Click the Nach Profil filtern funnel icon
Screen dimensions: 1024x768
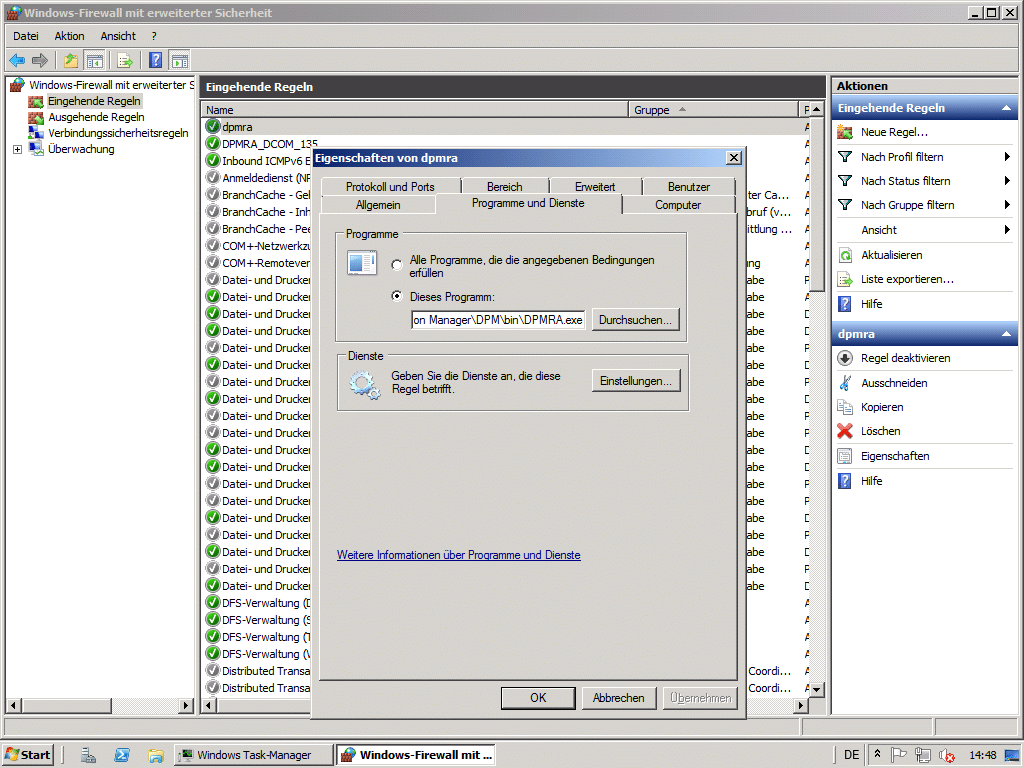tap(845, 157)
